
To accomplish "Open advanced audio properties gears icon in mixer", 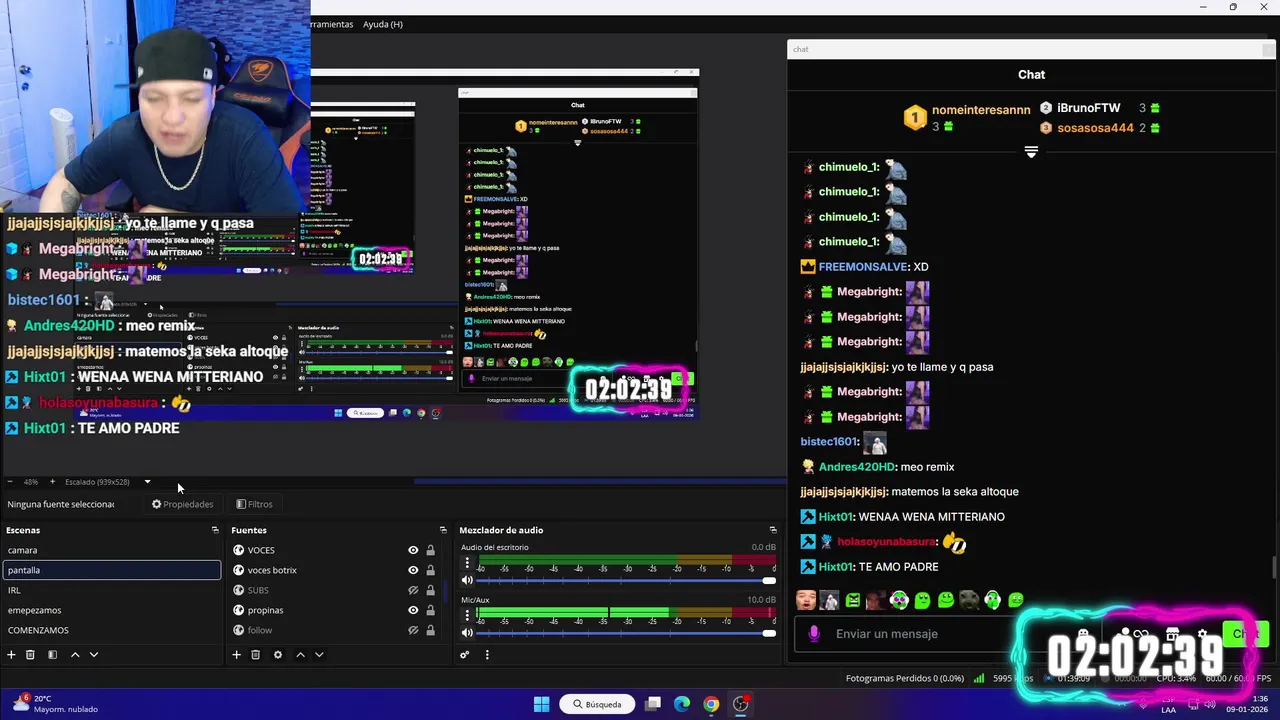I will coord(465,655).
